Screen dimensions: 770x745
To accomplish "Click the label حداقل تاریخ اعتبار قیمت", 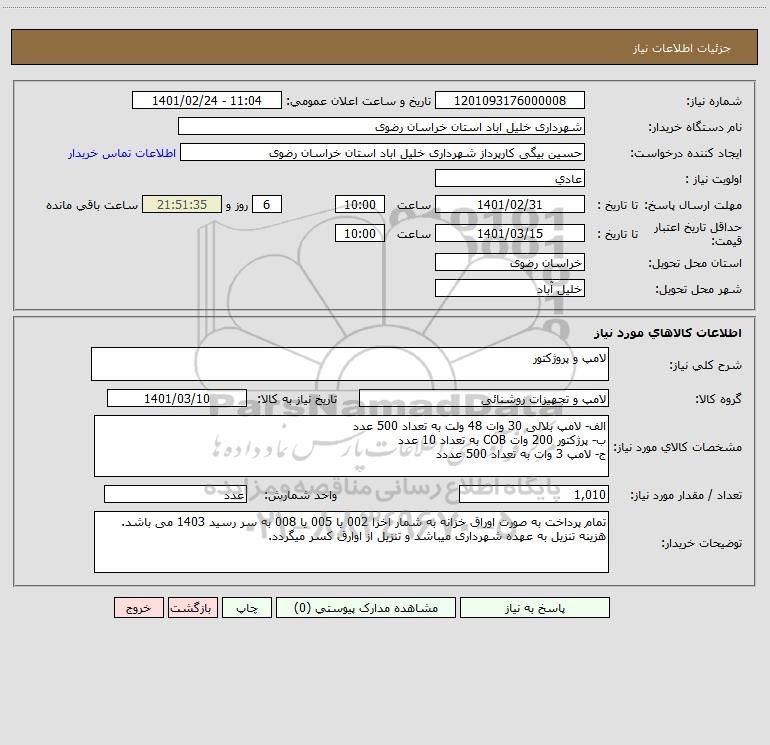I will pyautogui.click(x=698, y=234).
